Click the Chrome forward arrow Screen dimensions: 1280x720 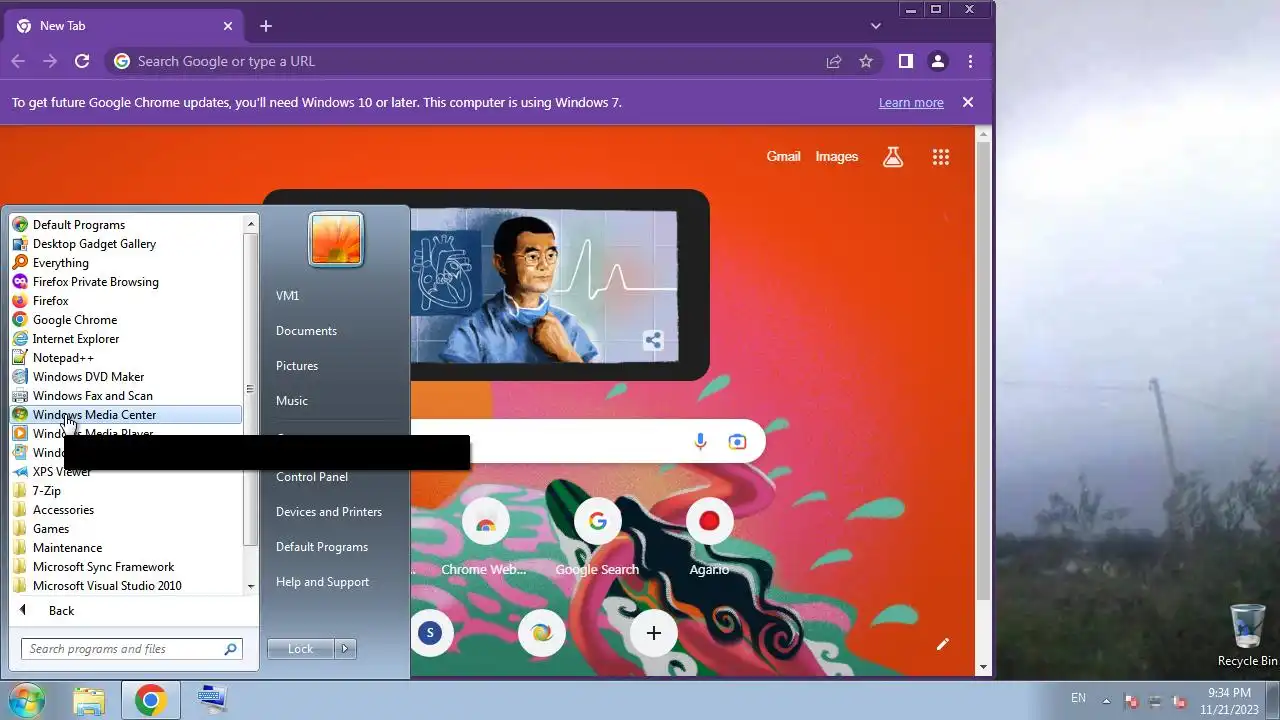50,61
